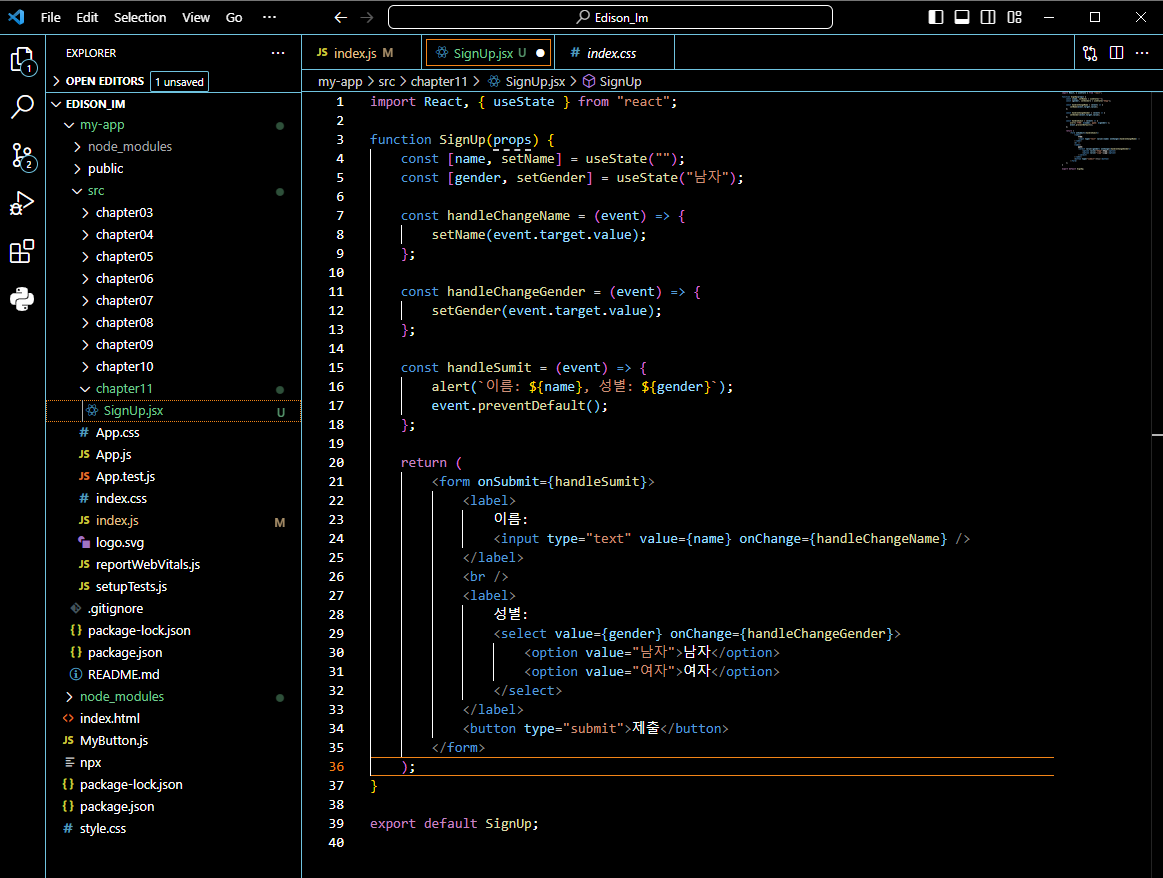The image size is (1163, 878).
Task: Open the Extensions view icon
Action: pos(22,251)
